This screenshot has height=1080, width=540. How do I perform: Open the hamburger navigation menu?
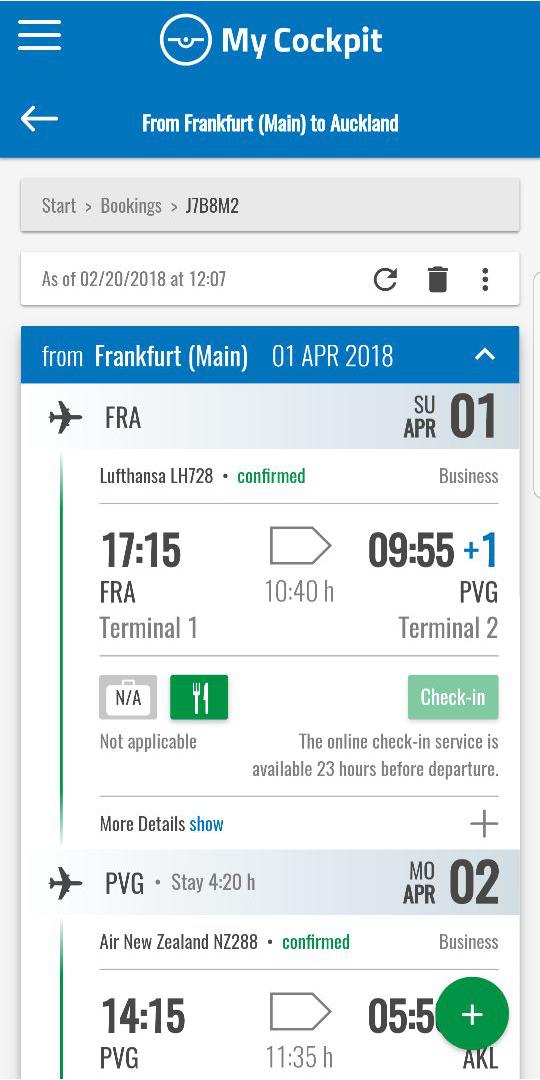tap(40, 35)
